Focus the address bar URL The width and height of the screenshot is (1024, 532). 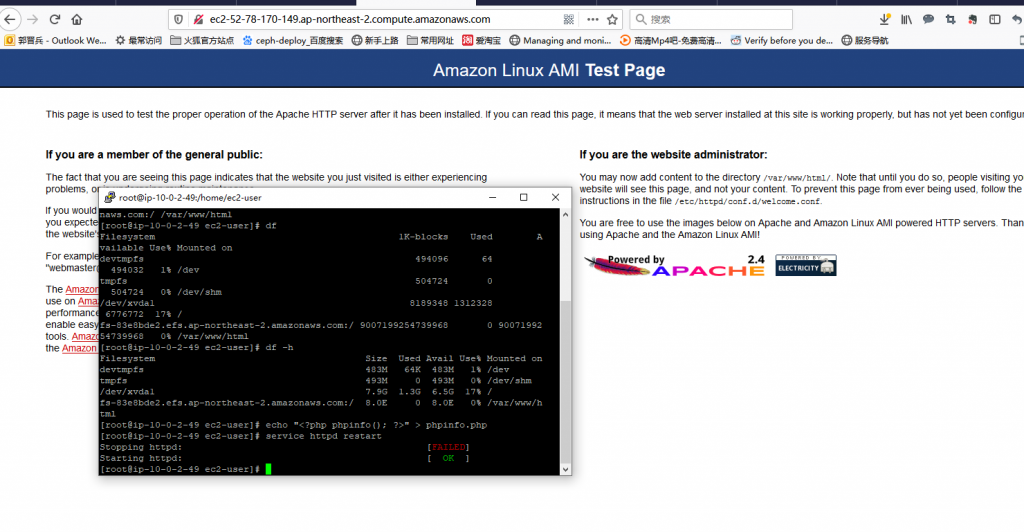click(349, 20)
